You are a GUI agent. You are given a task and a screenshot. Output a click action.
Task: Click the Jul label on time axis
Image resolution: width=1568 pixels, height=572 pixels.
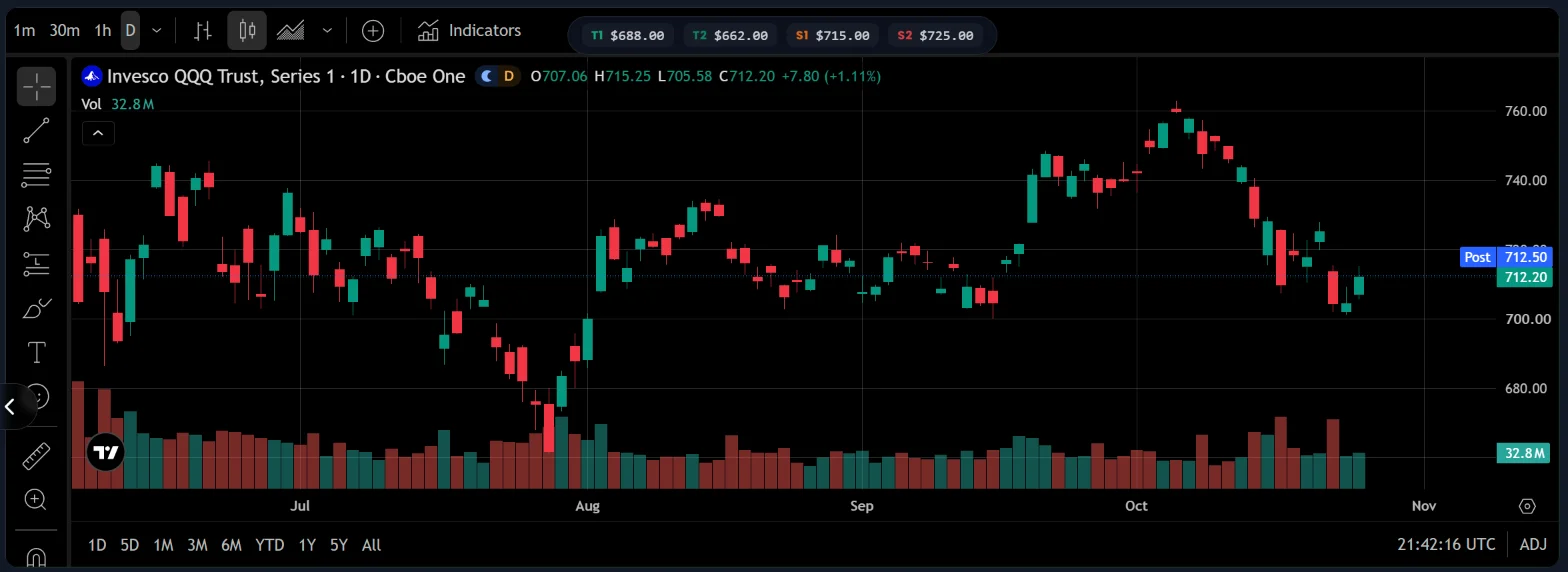pyautogui.click(x=300, y=506)
